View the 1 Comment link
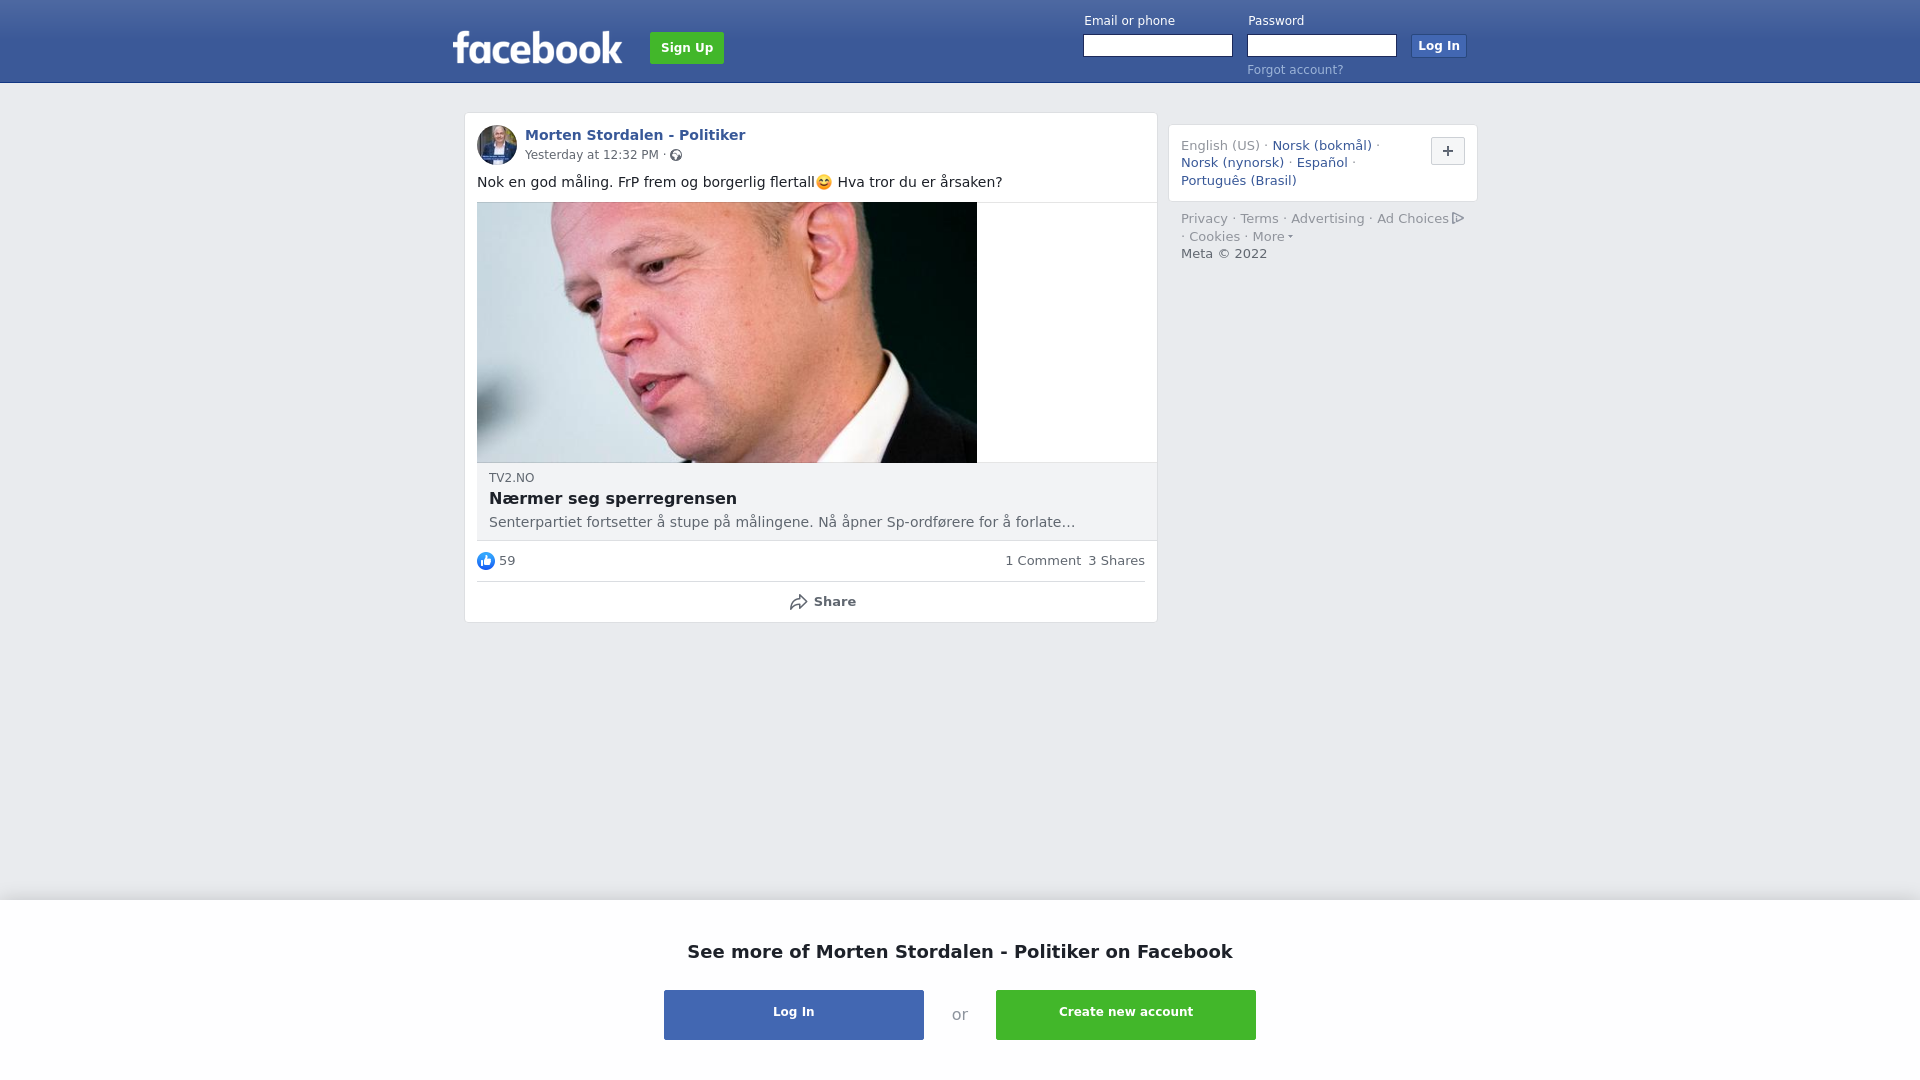Image resolution: width=1920 pixels, height=1080 pixels. 1043,561
